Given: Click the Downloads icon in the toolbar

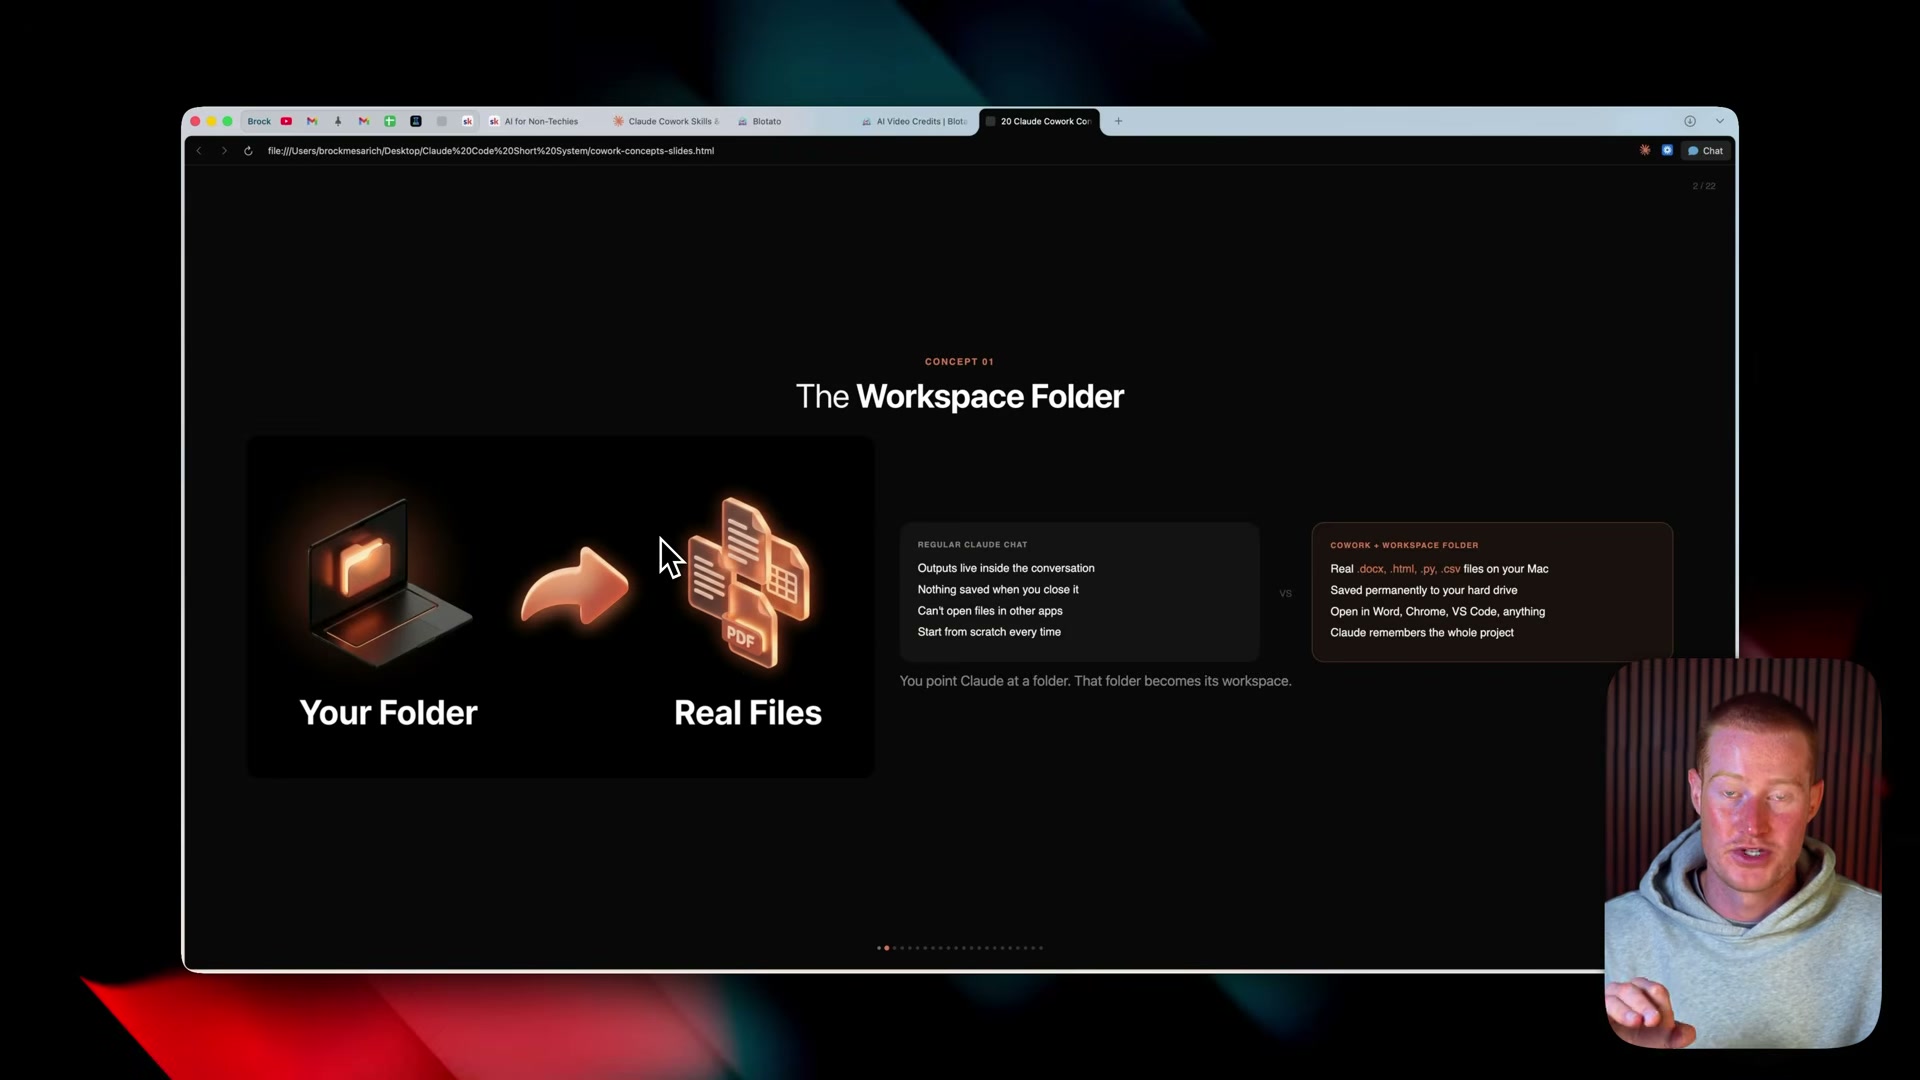Looking at the screenshot, I should pos(1690,121).
